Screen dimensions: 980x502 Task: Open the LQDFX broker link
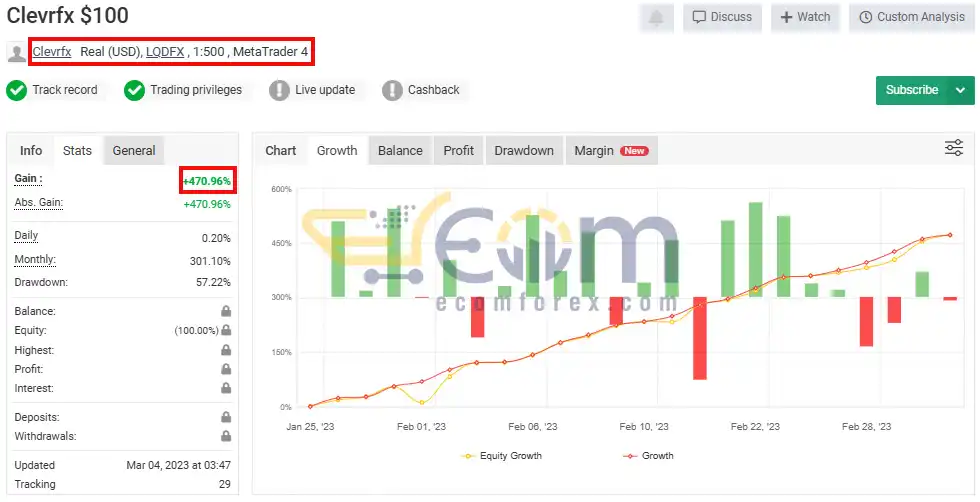point(165,52)
